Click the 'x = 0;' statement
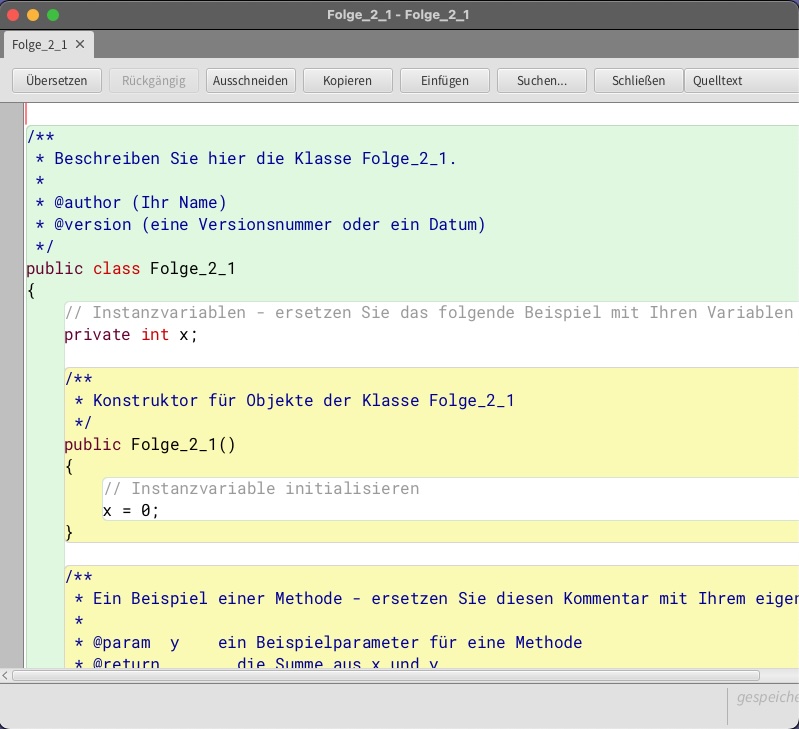Screen dimensions: 799x729 click(131, 511)
